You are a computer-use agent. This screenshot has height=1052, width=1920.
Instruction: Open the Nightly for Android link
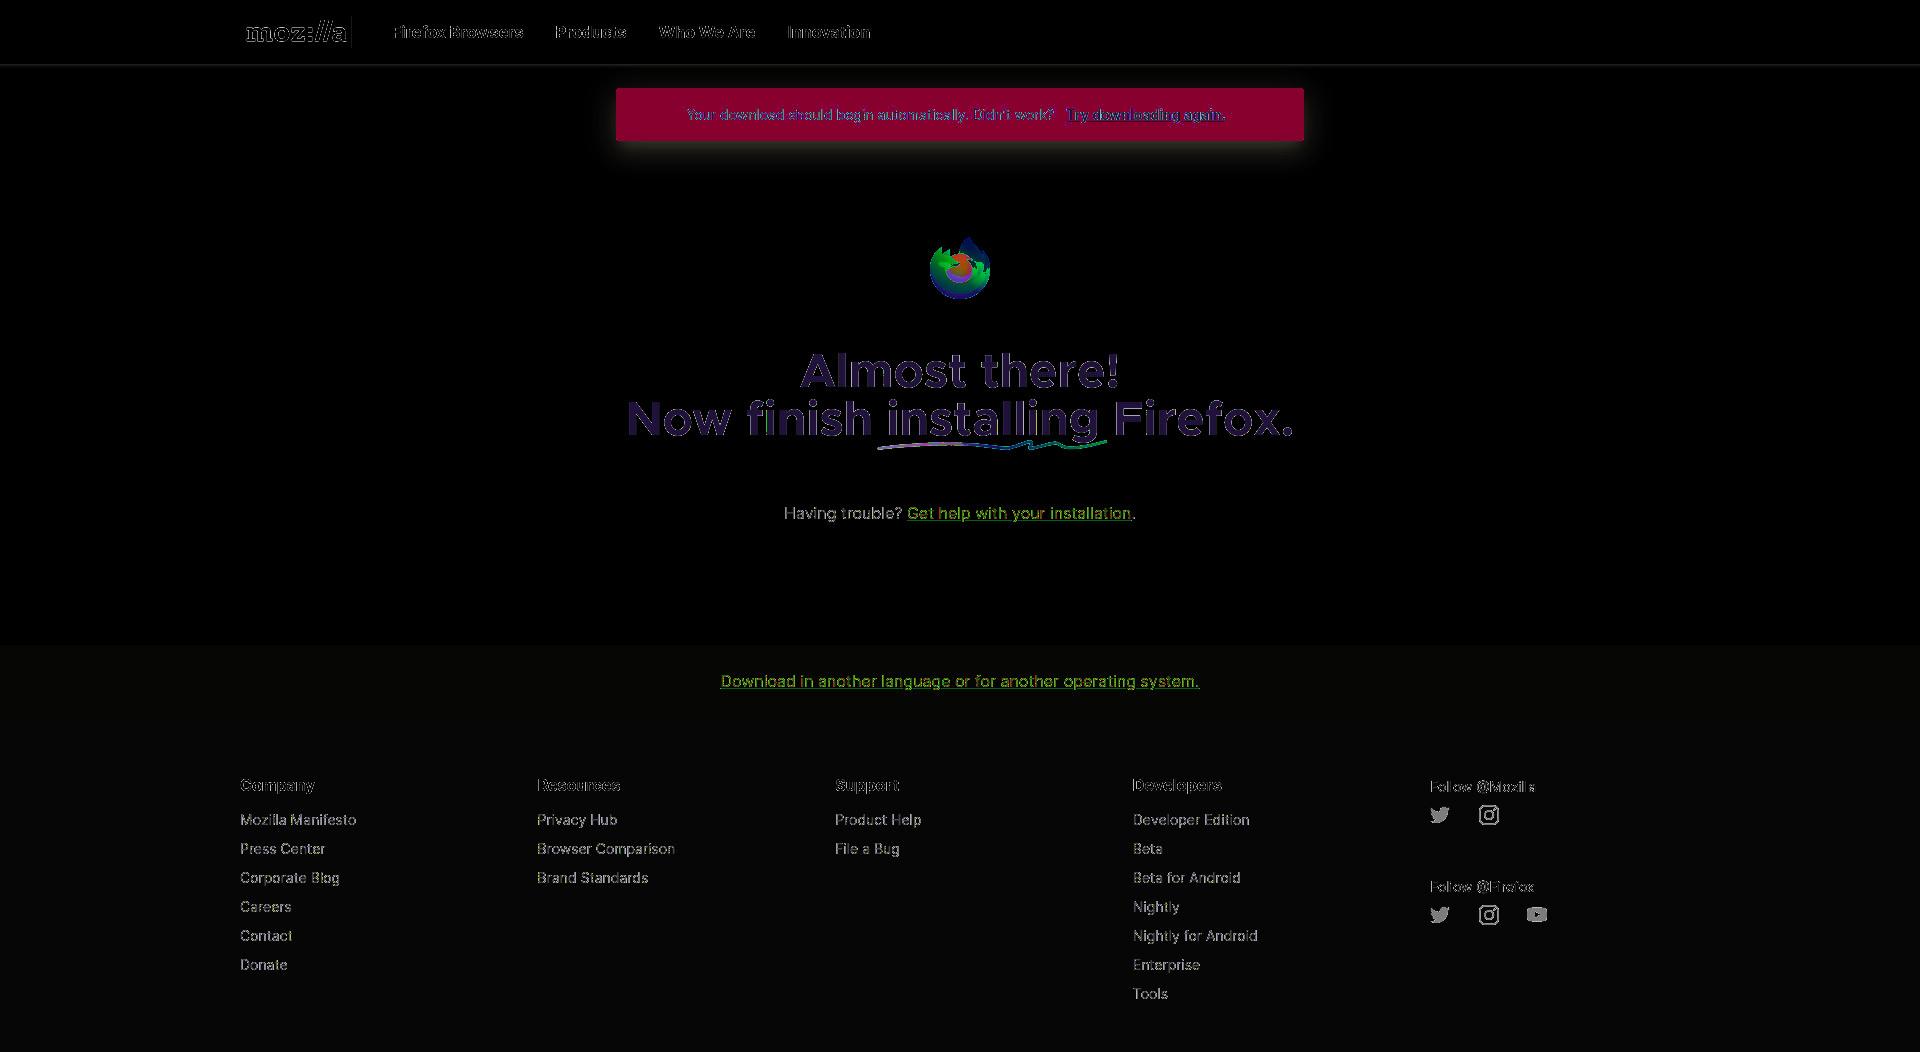click(1195, 936)
